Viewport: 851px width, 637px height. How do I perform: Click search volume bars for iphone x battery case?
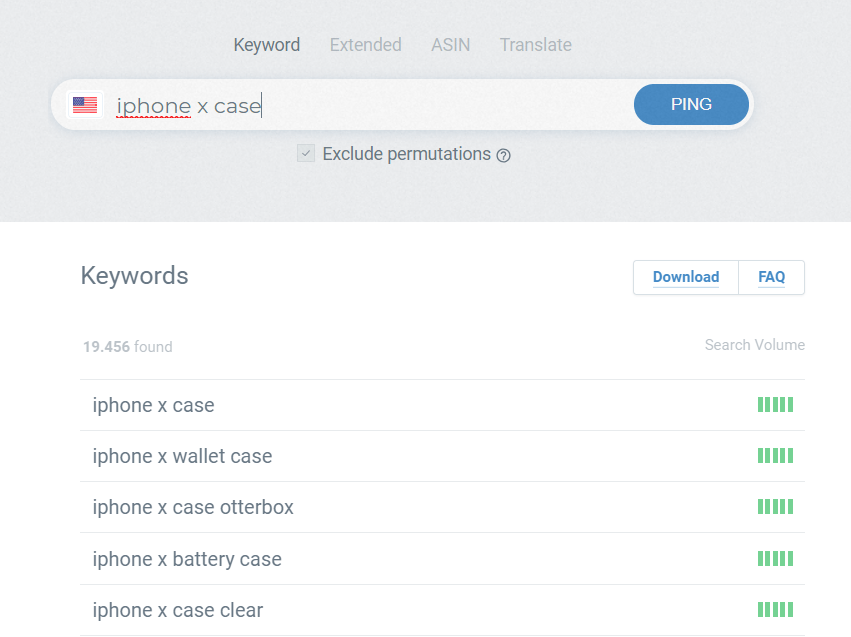tap(775, 559)
